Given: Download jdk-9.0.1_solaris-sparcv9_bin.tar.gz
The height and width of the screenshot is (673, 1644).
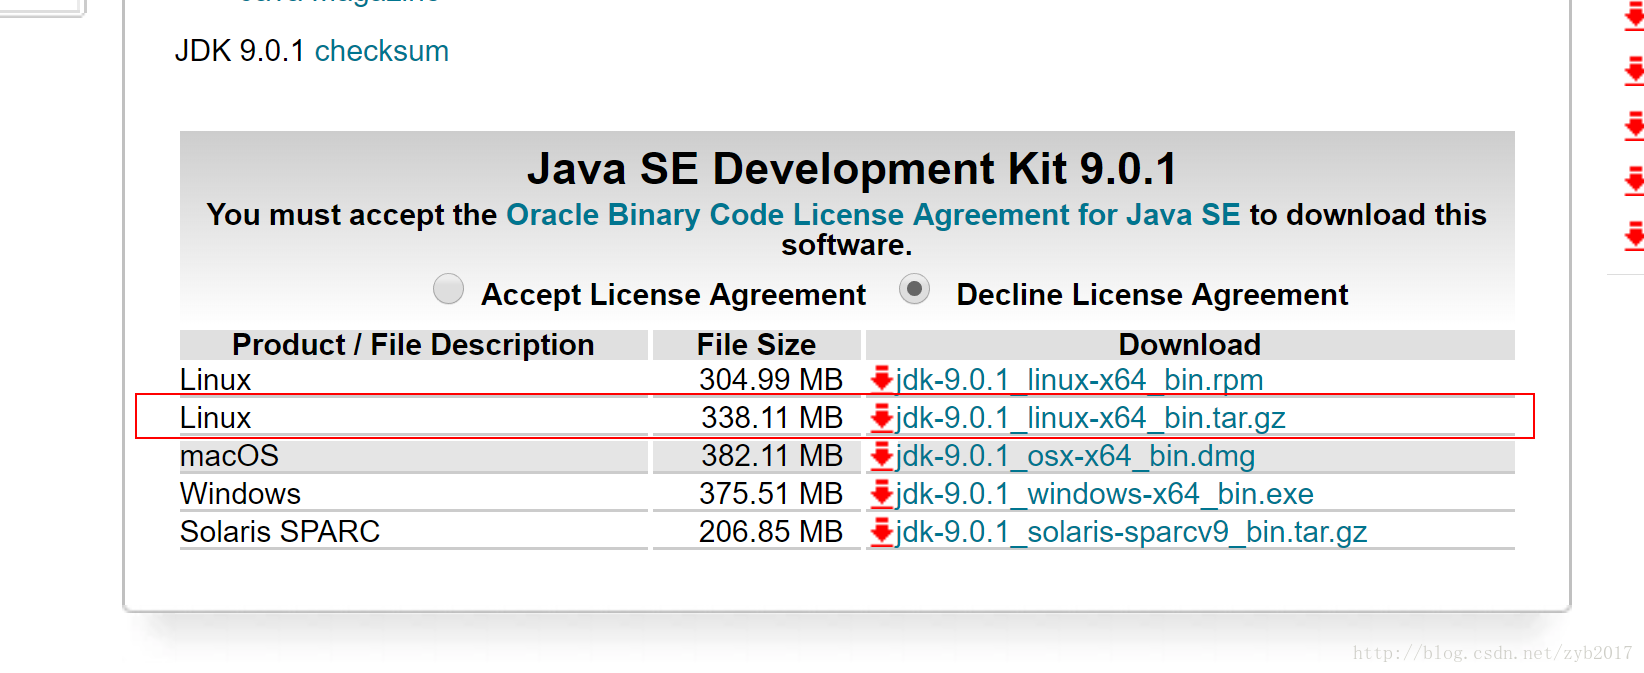Looking at the screenshot, I should point(1131,532).
